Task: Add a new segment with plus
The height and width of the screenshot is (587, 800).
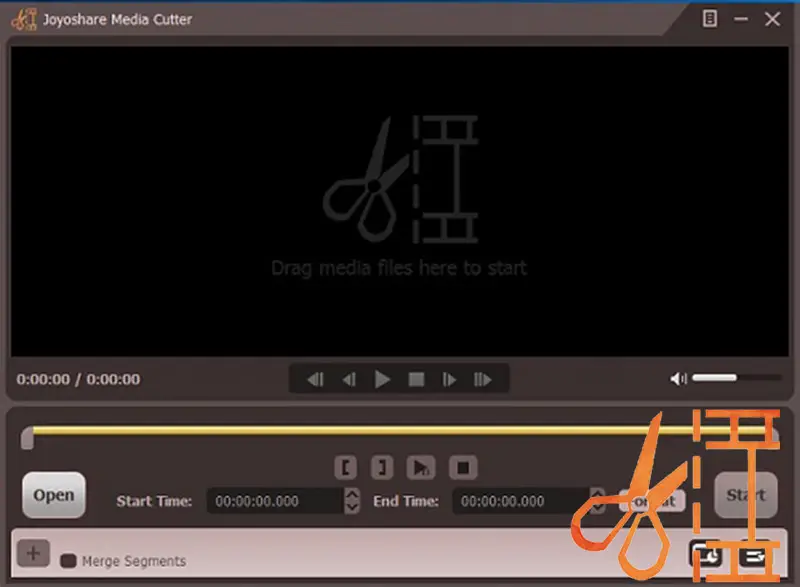Action: 33,553
